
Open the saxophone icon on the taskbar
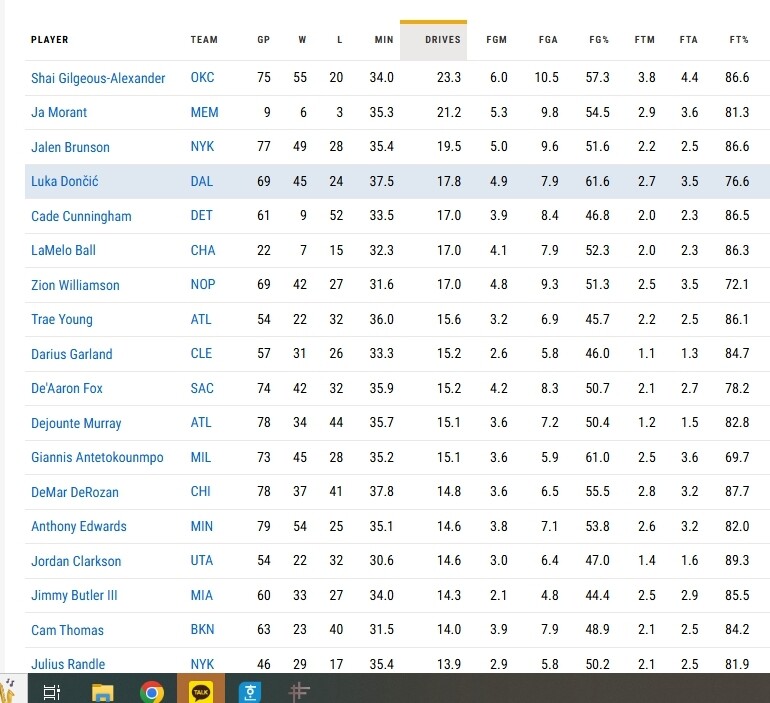(8, 691)
